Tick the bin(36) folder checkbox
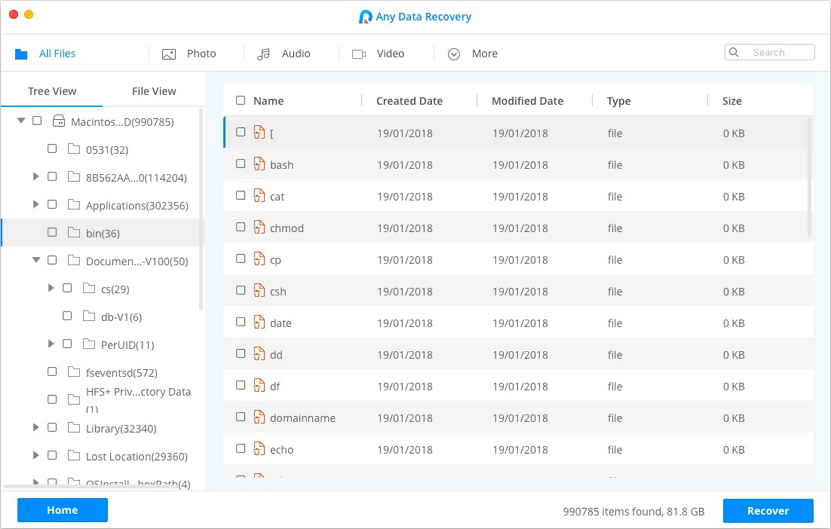Image resolution: width=831 pixels, height=529 pixels. [x=52, y=232]
